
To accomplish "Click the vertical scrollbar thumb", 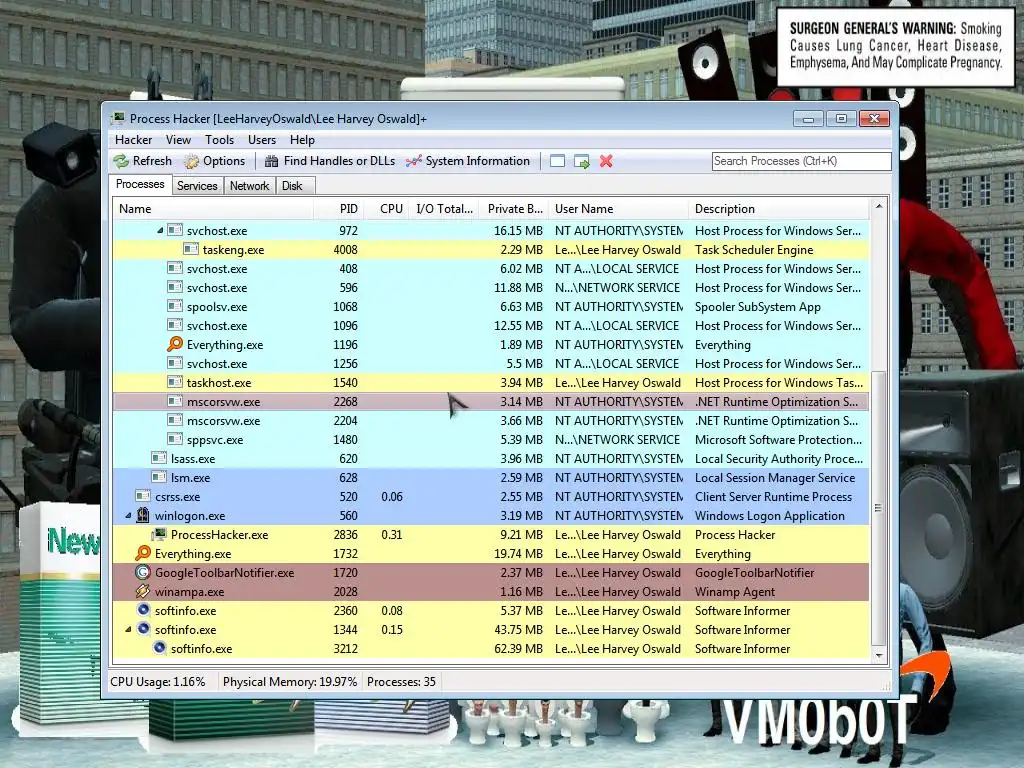I will tap(879, 507).
